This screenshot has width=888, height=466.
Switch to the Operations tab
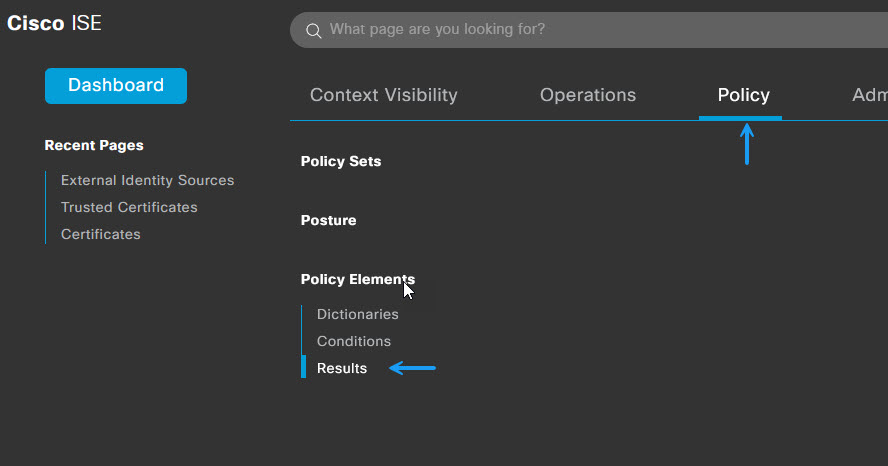[588, 95]
